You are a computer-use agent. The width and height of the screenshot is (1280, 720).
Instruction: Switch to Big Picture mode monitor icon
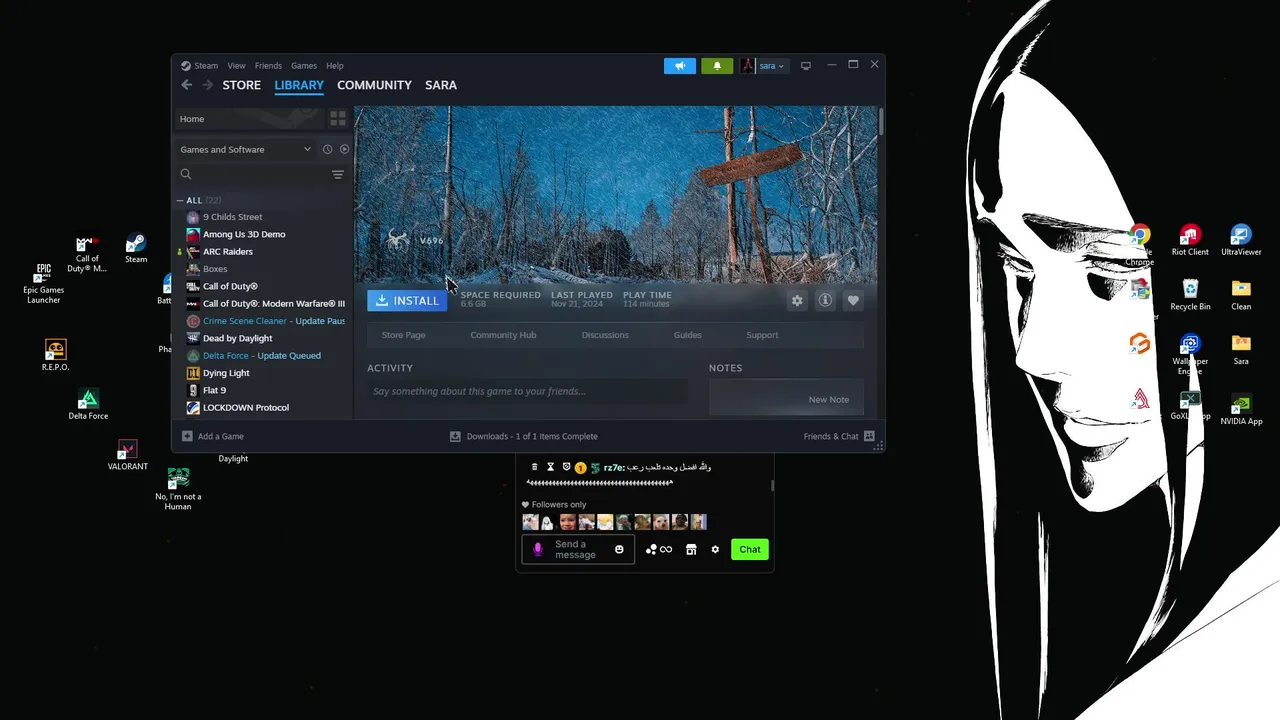tap(806, 66)
